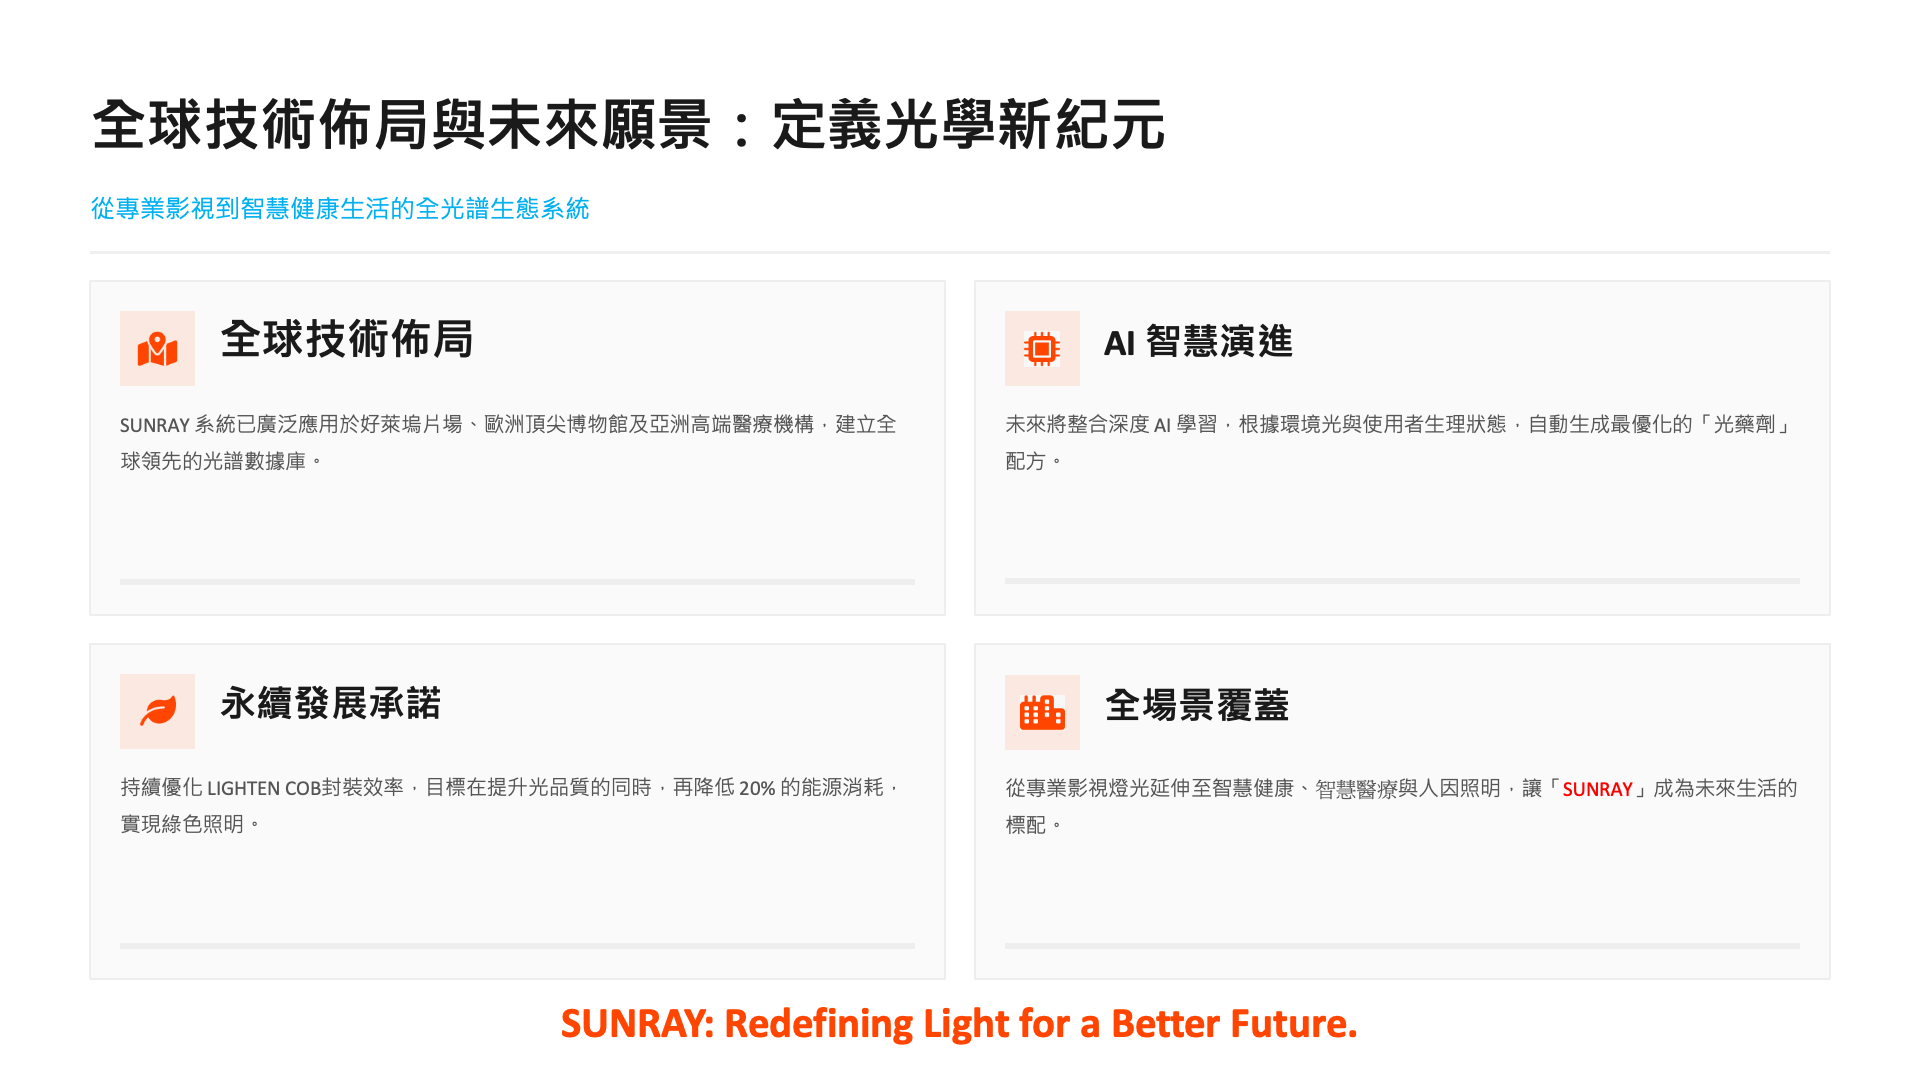Click the paragraph about 光藥劑 配方

[x=1398, y=443]
